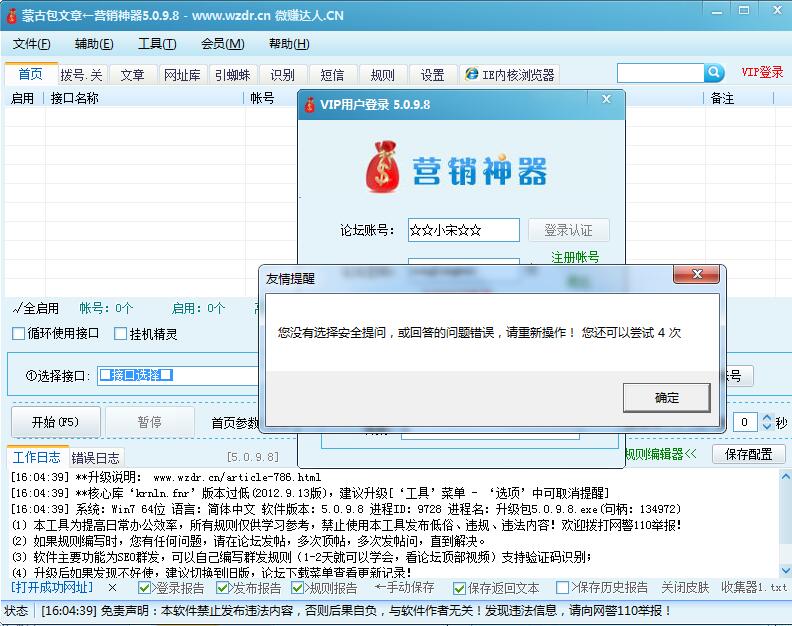The image size is (792, 626).
Task: Click 确定 in the 友情提醒 dialog
Action: [x=667, y=398]
